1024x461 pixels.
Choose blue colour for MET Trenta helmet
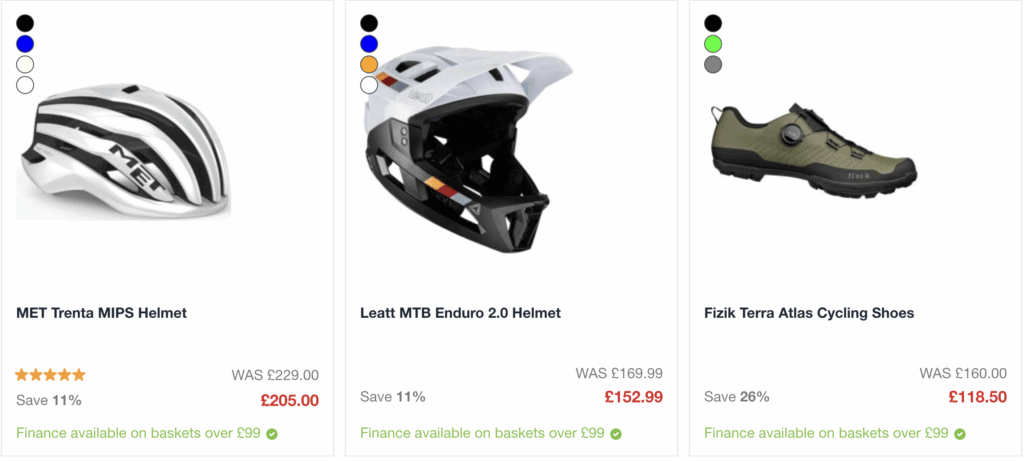(x=25, y=44)
